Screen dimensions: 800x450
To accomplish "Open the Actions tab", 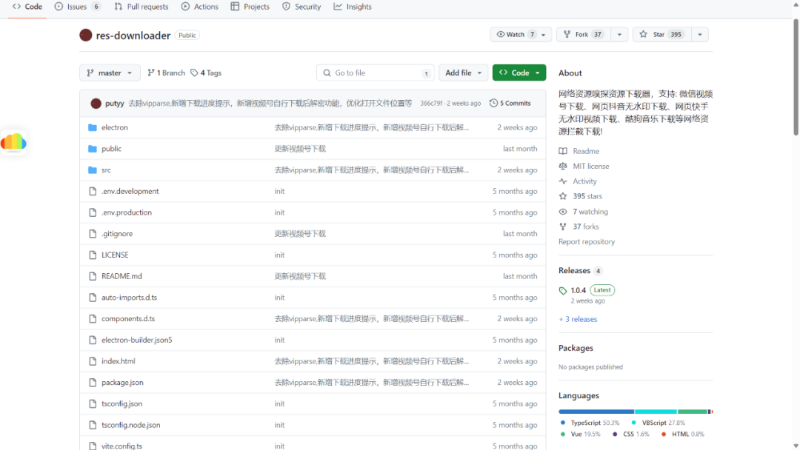I will click(199, 7).
